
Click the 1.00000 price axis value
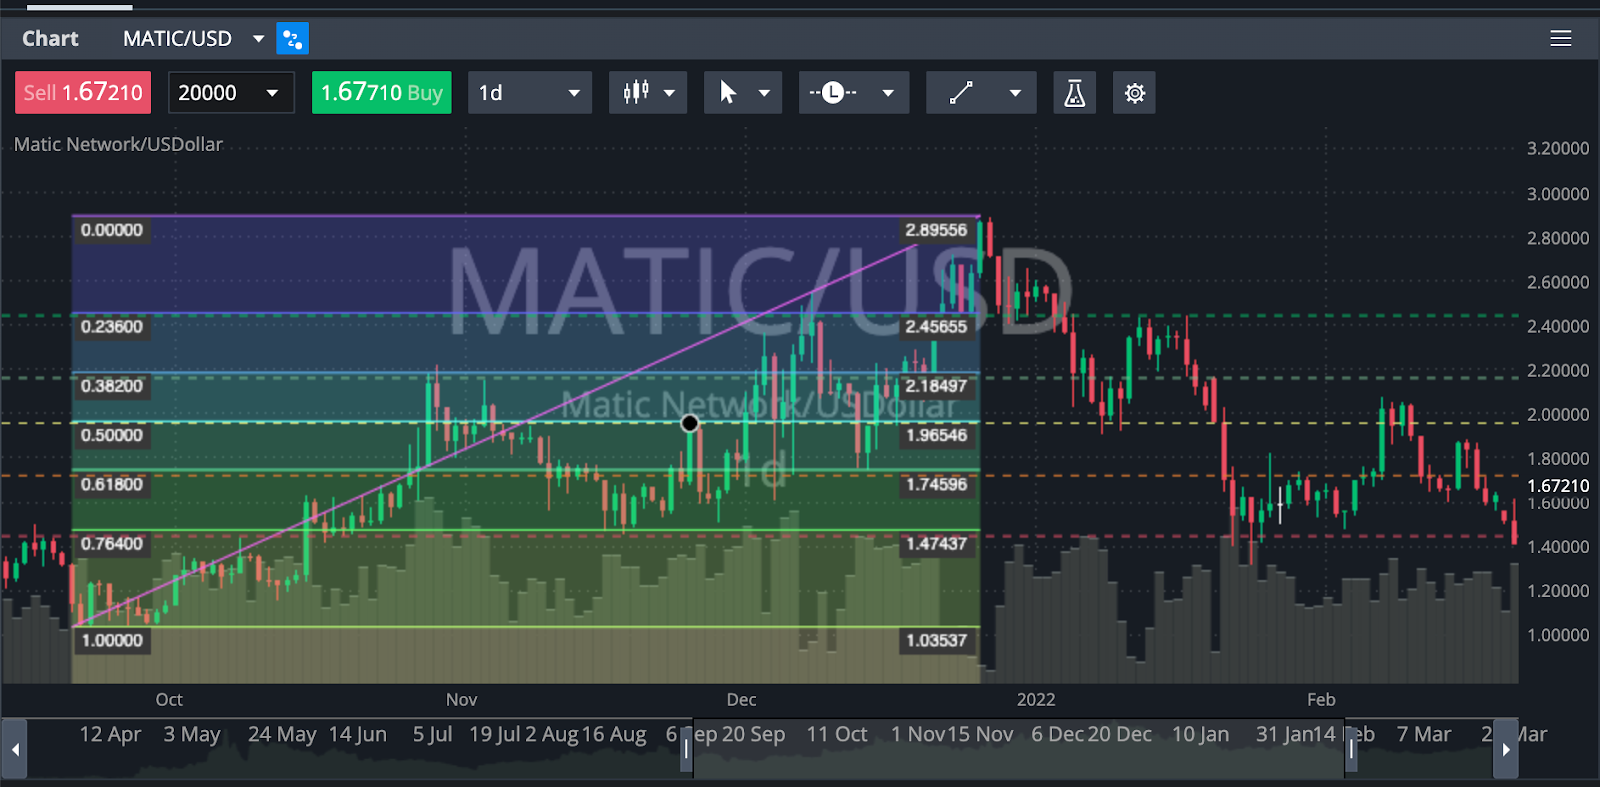coord(1558,635)
